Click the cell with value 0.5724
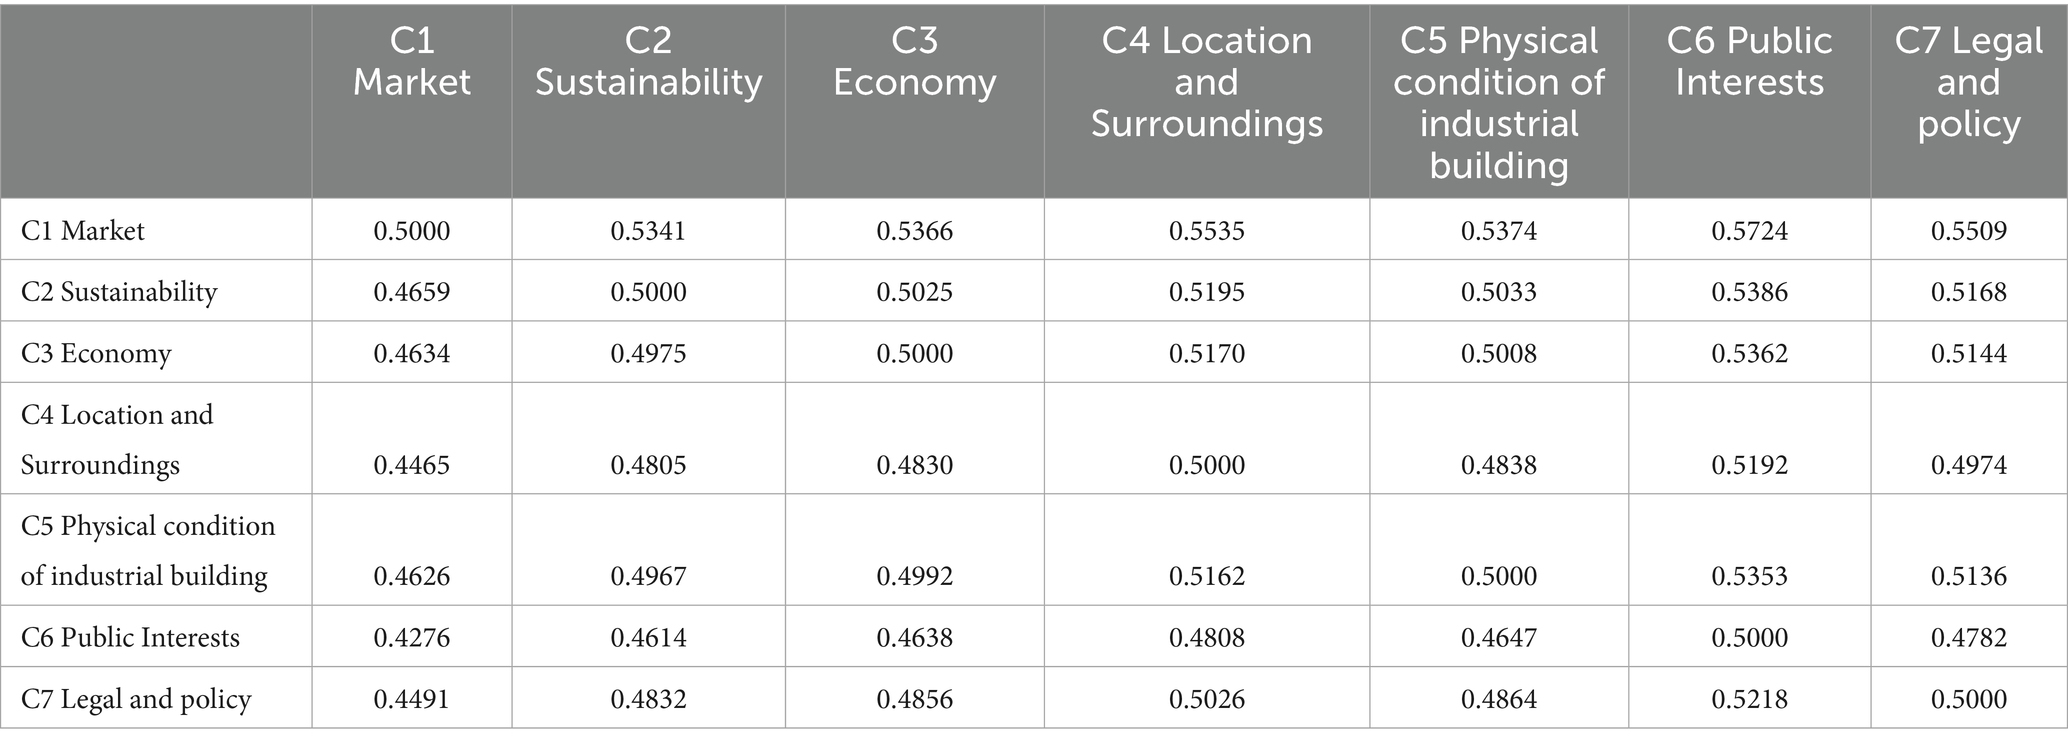 (x=1749, y=232)
